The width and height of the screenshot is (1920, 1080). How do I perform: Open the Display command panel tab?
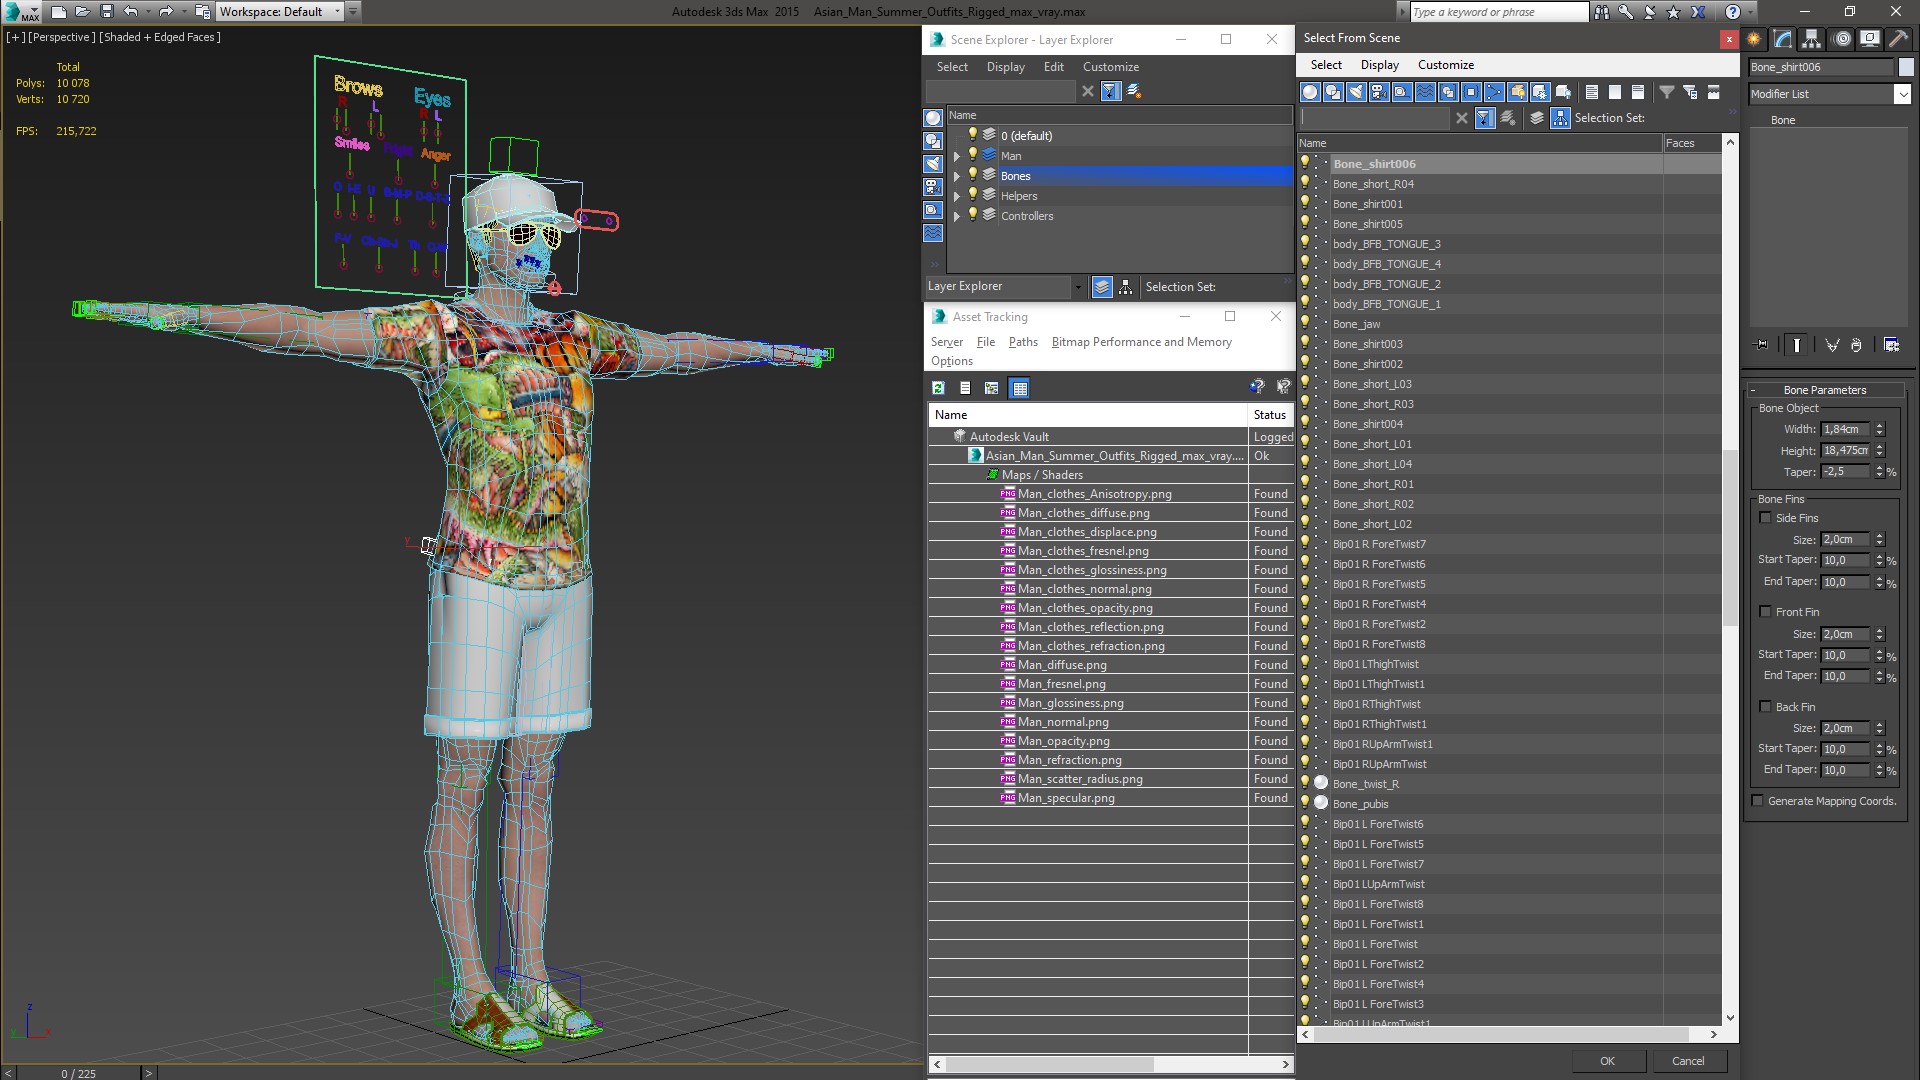click(1869, 39)
